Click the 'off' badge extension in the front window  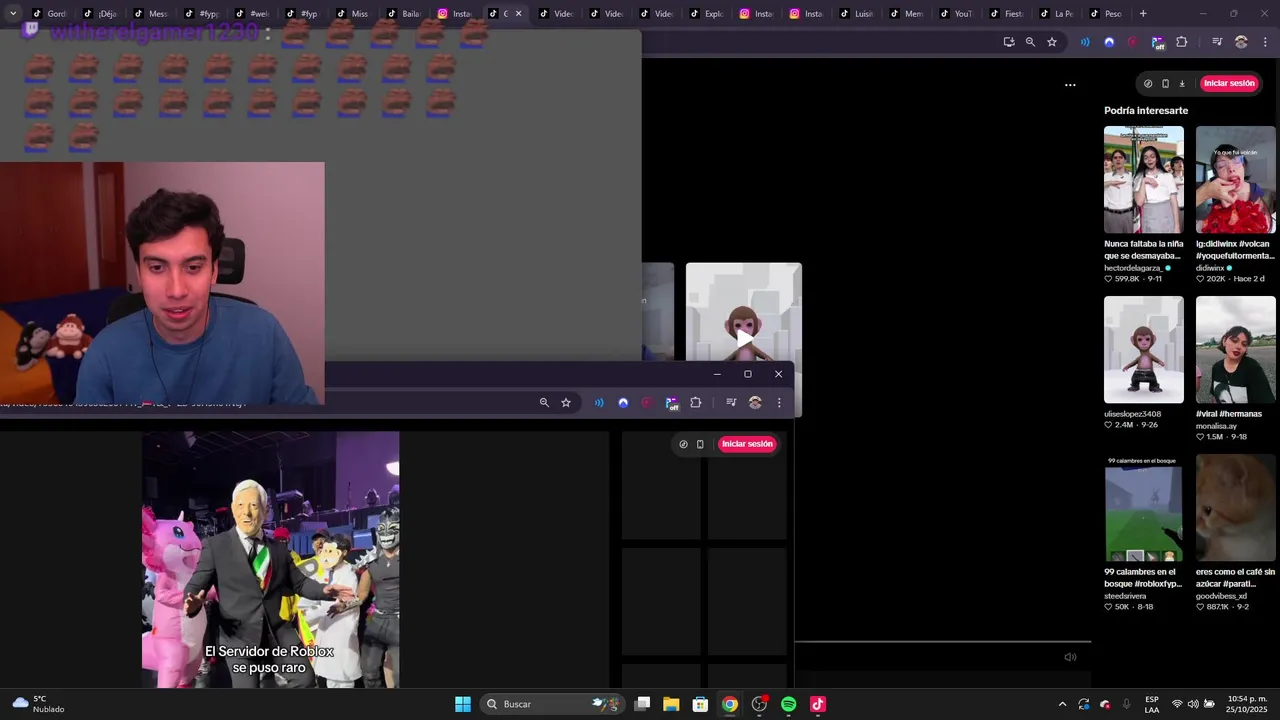[x=671, y=403]
